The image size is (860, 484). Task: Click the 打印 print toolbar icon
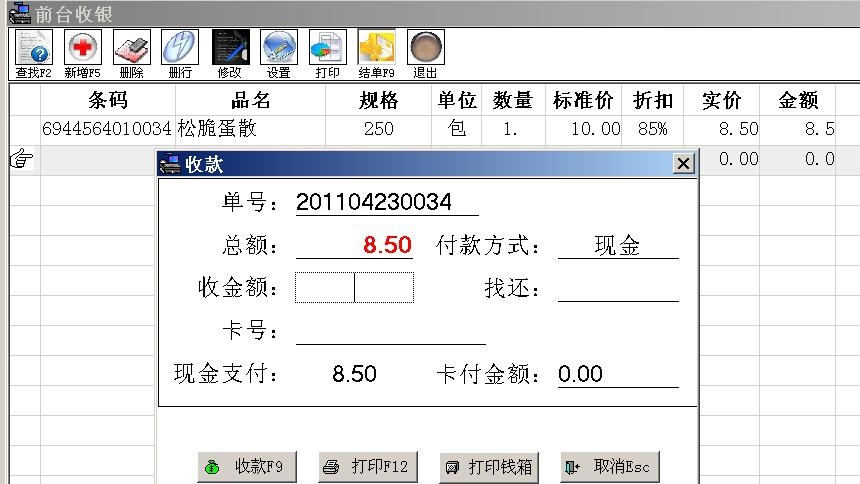[x=327, y=54]
